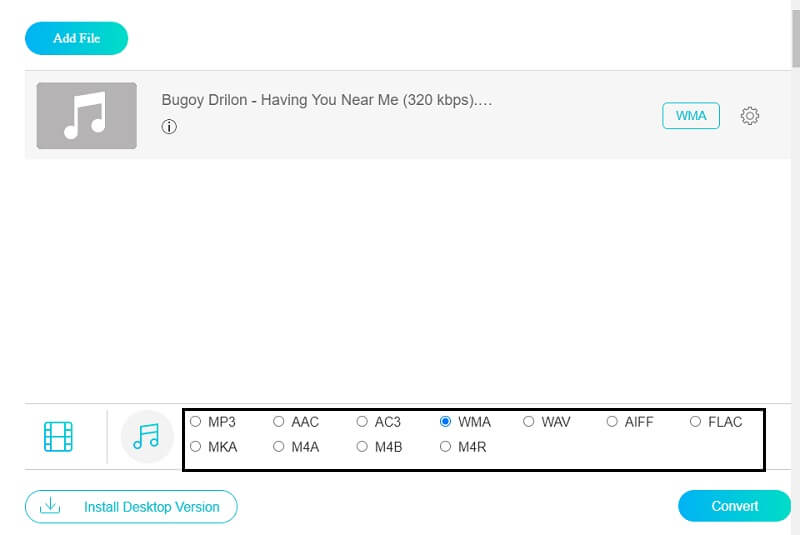Select the AIFF format radio button
Screen dimensions: 800x535
pos(612,422)
